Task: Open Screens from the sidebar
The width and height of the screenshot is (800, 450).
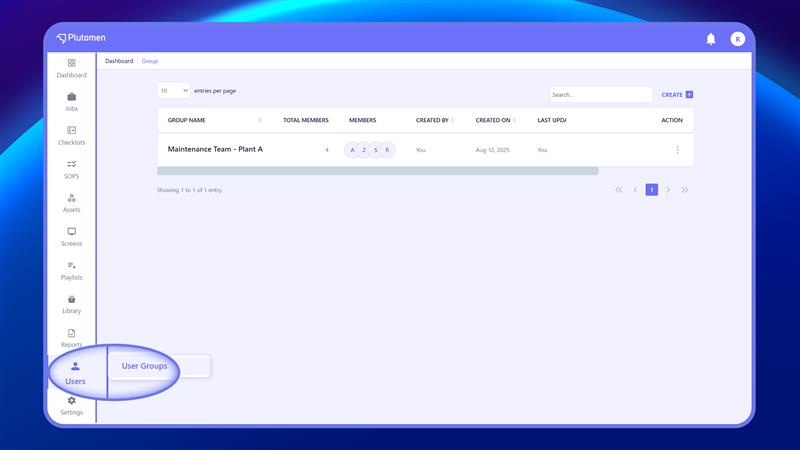Action: coord(71,237)
